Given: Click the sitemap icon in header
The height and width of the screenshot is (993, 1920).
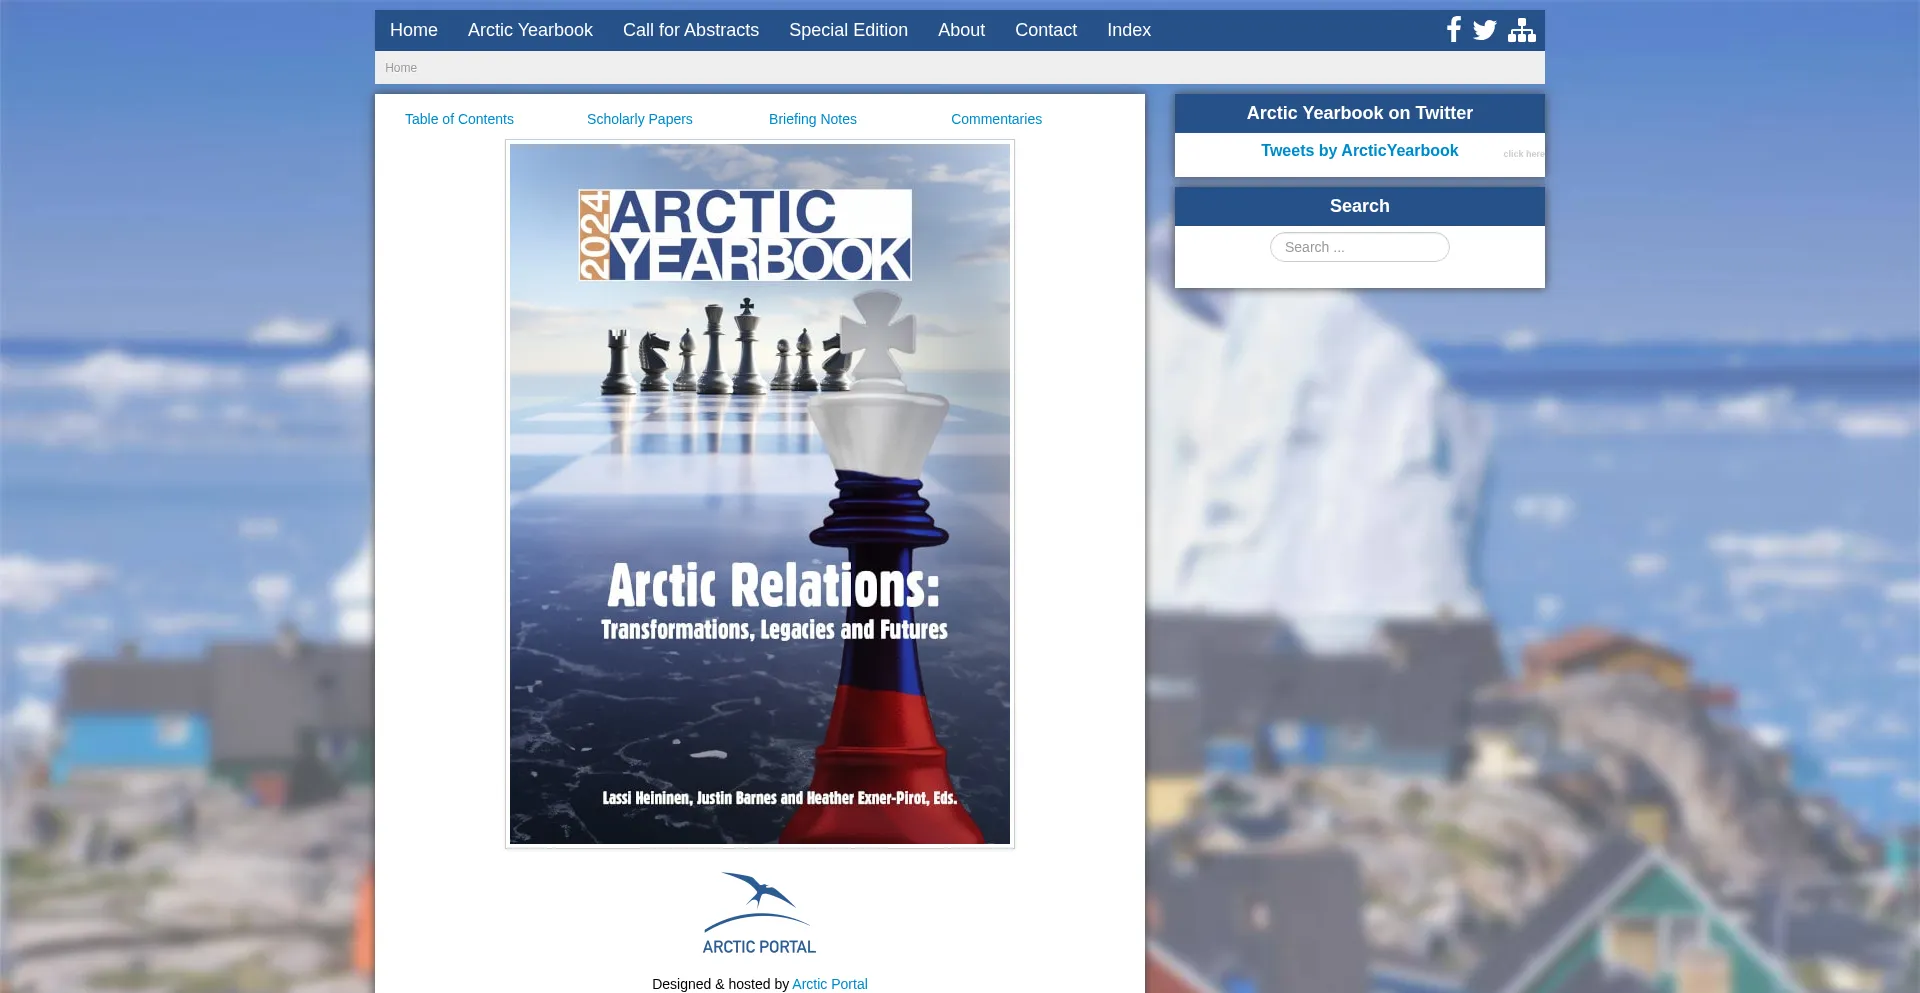Looking at the screenshot, I should pos(1521,30).
